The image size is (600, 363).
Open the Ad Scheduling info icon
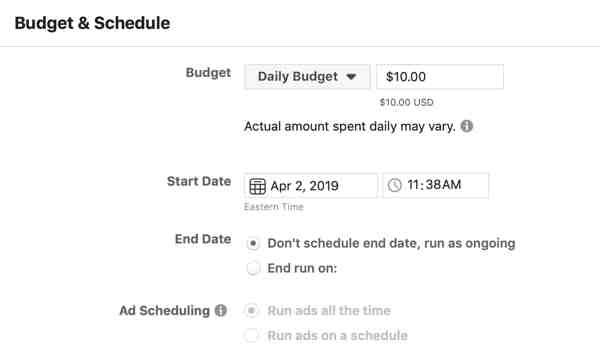pyautogui.click(x=221, y=310)
